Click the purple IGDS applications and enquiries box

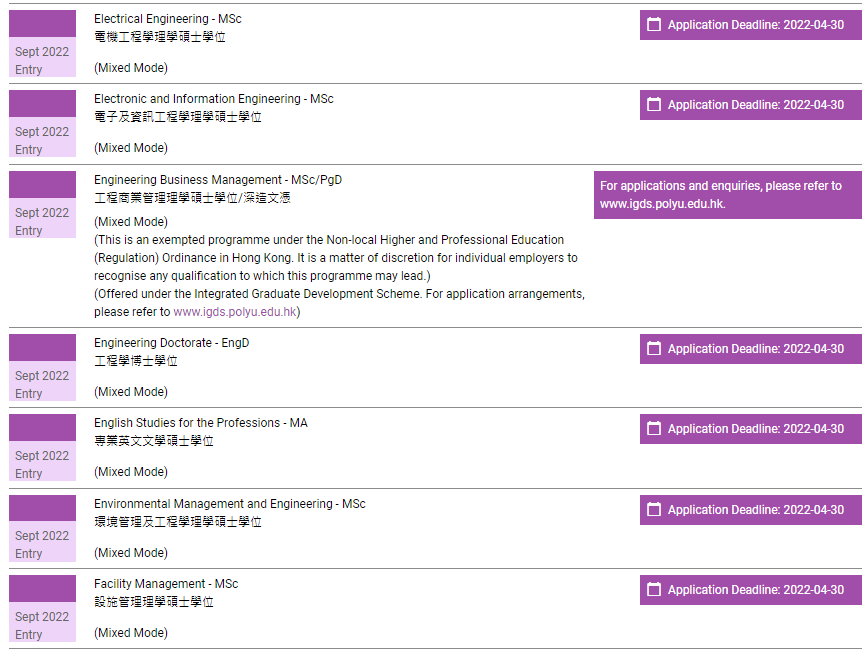coord(727,194)
